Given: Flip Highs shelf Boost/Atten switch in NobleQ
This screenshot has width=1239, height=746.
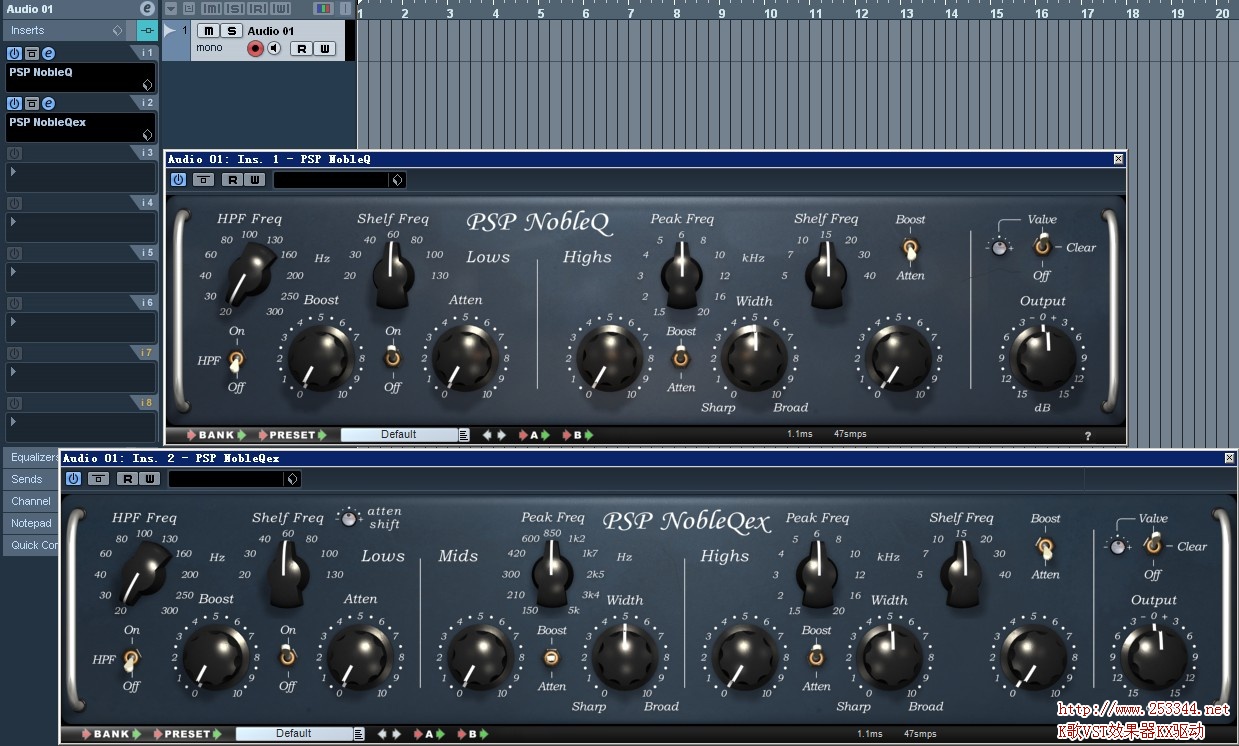Looking at the screenshot, I should pyautogui.click(x=910, y=248).
